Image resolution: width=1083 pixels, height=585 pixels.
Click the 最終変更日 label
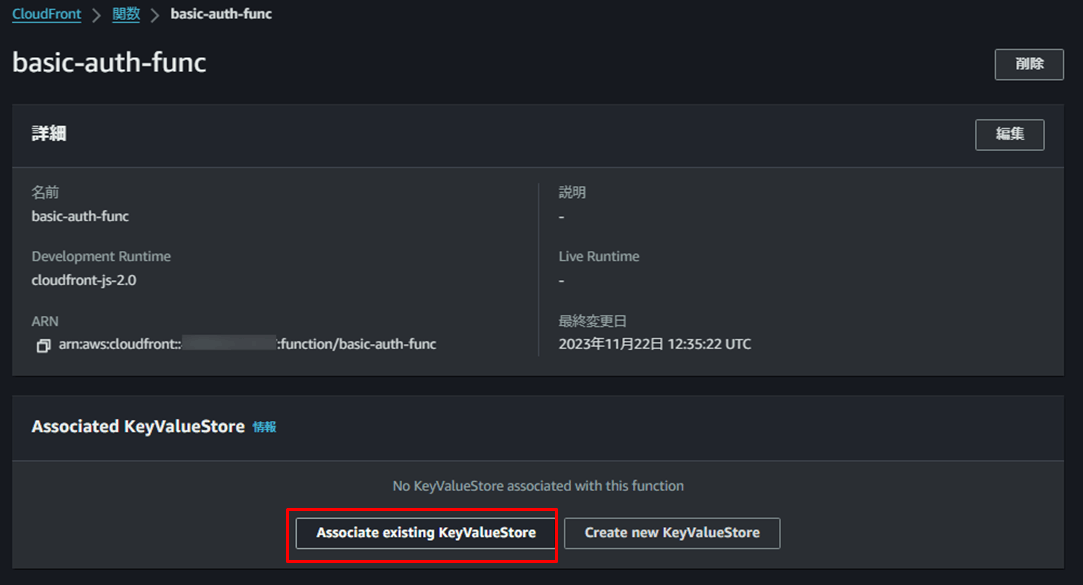pyautogui.click(x=592, y=321)
